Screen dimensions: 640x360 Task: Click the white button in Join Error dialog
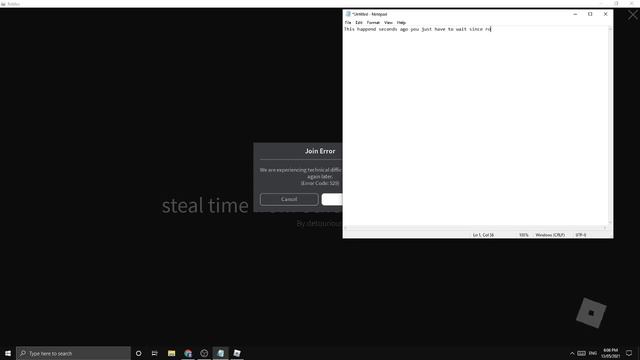tap(332, 199)
